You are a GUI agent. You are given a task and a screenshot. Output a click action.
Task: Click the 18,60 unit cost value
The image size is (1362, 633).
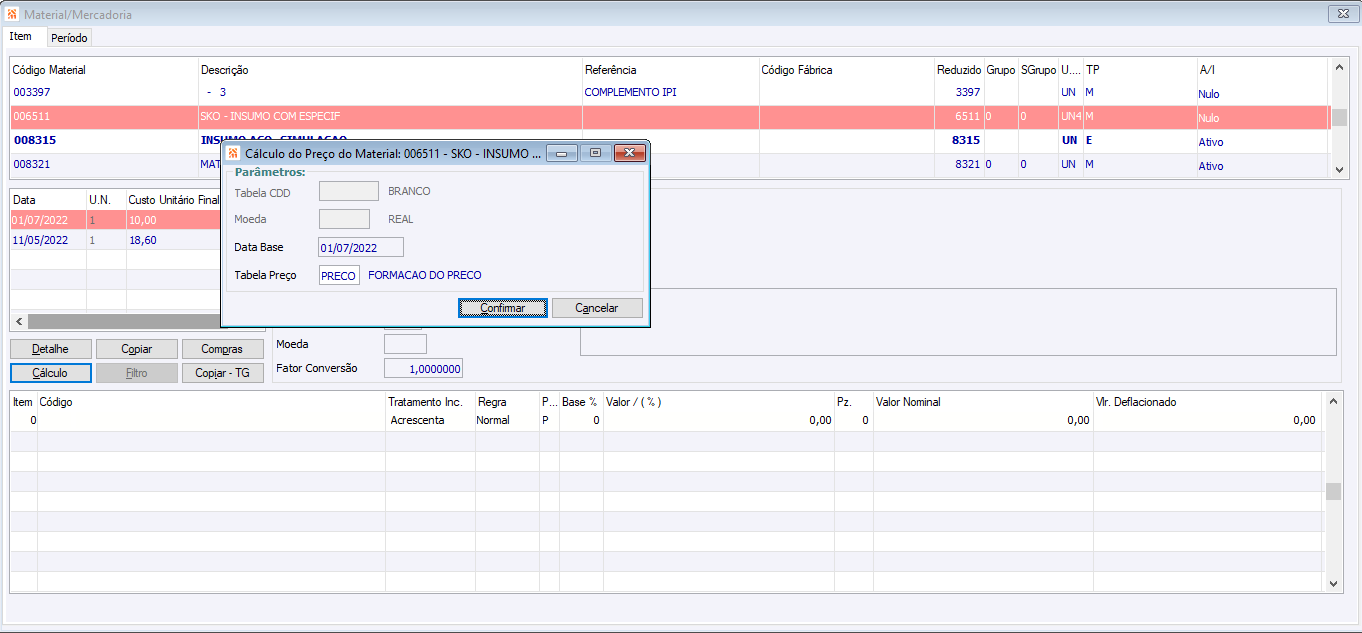143,240
